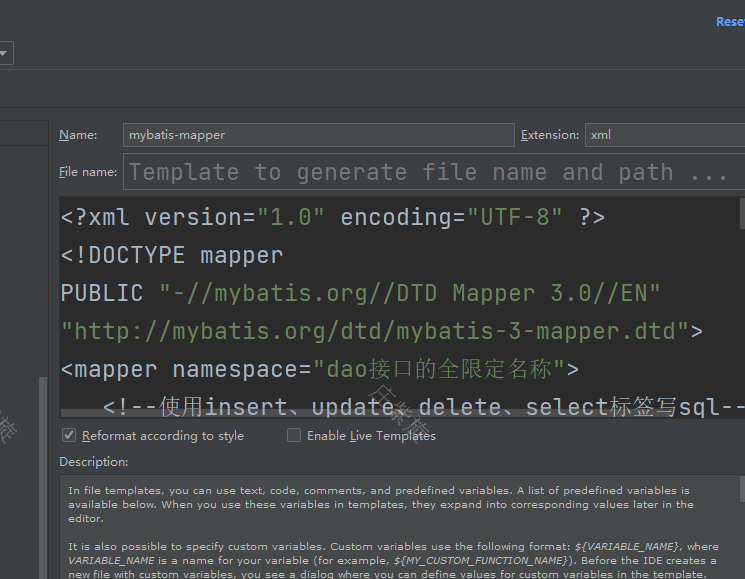Click the xml version declaration line
The width and height of the screenshot is (745, 579).
pos(333,218)
